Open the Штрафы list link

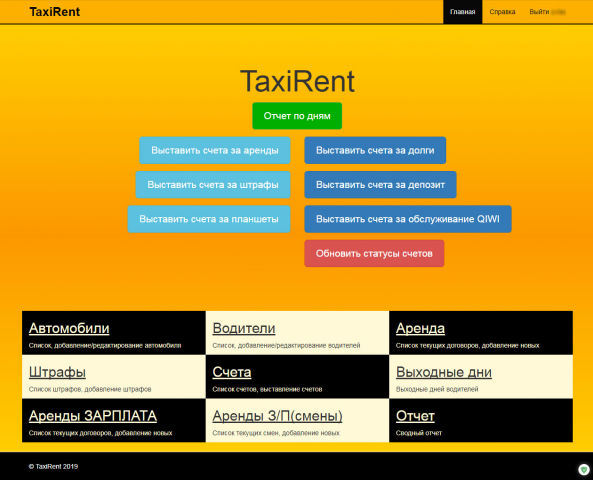coord(57,372)
